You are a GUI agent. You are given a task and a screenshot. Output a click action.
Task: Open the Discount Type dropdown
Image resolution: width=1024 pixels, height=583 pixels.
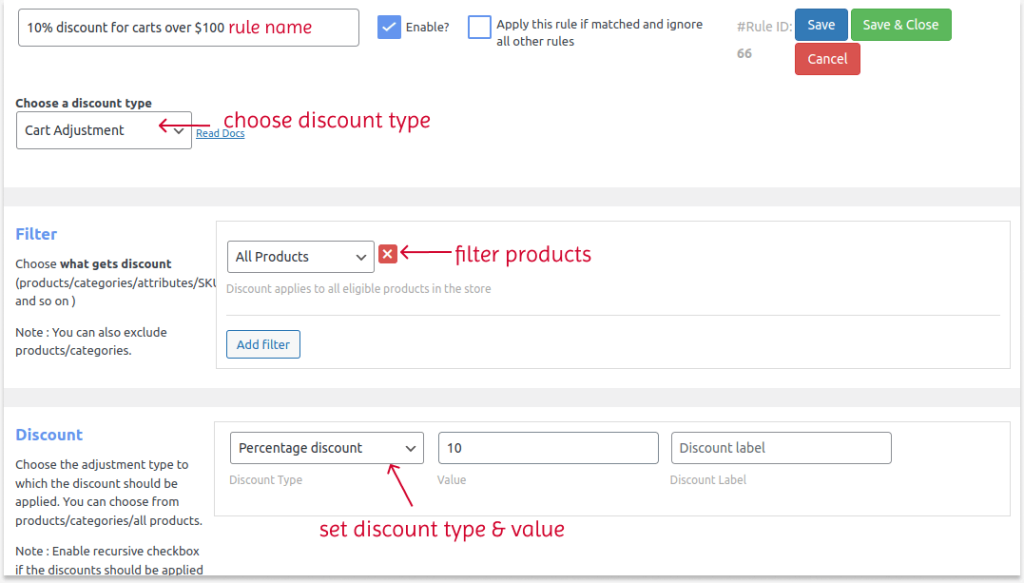[x=326, y=447]
